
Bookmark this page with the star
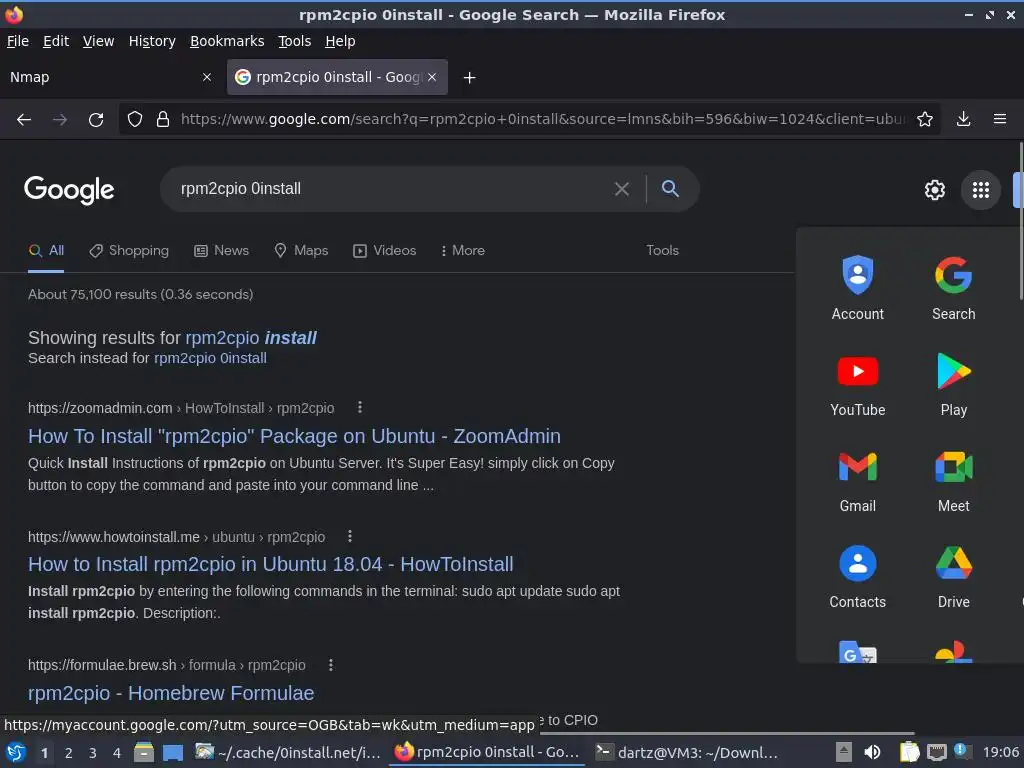tap(924, 120)
